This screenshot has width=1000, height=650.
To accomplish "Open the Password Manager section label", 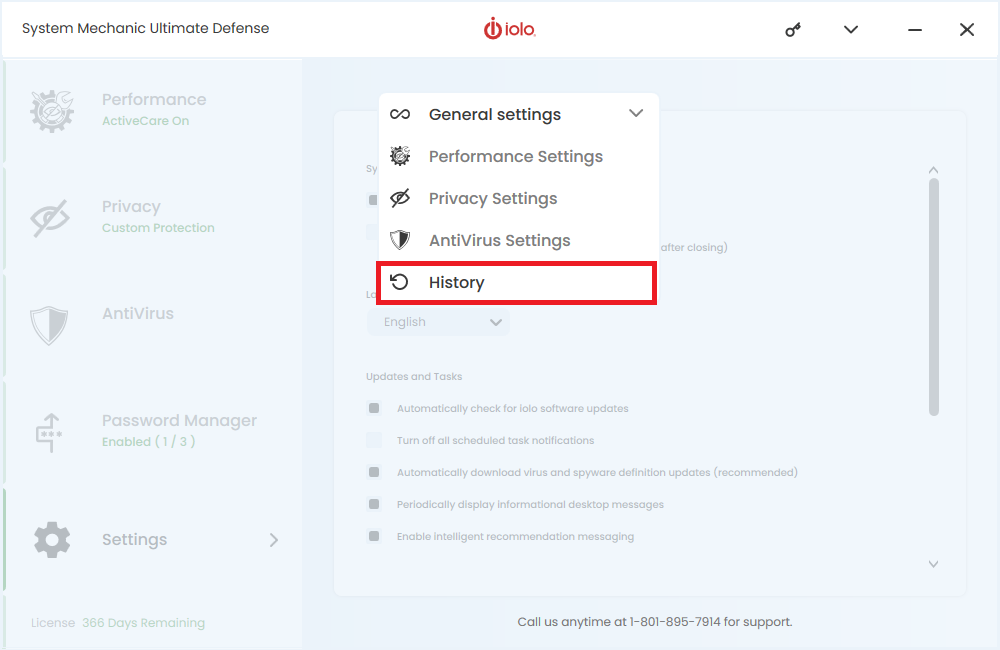I will point(179,420).
